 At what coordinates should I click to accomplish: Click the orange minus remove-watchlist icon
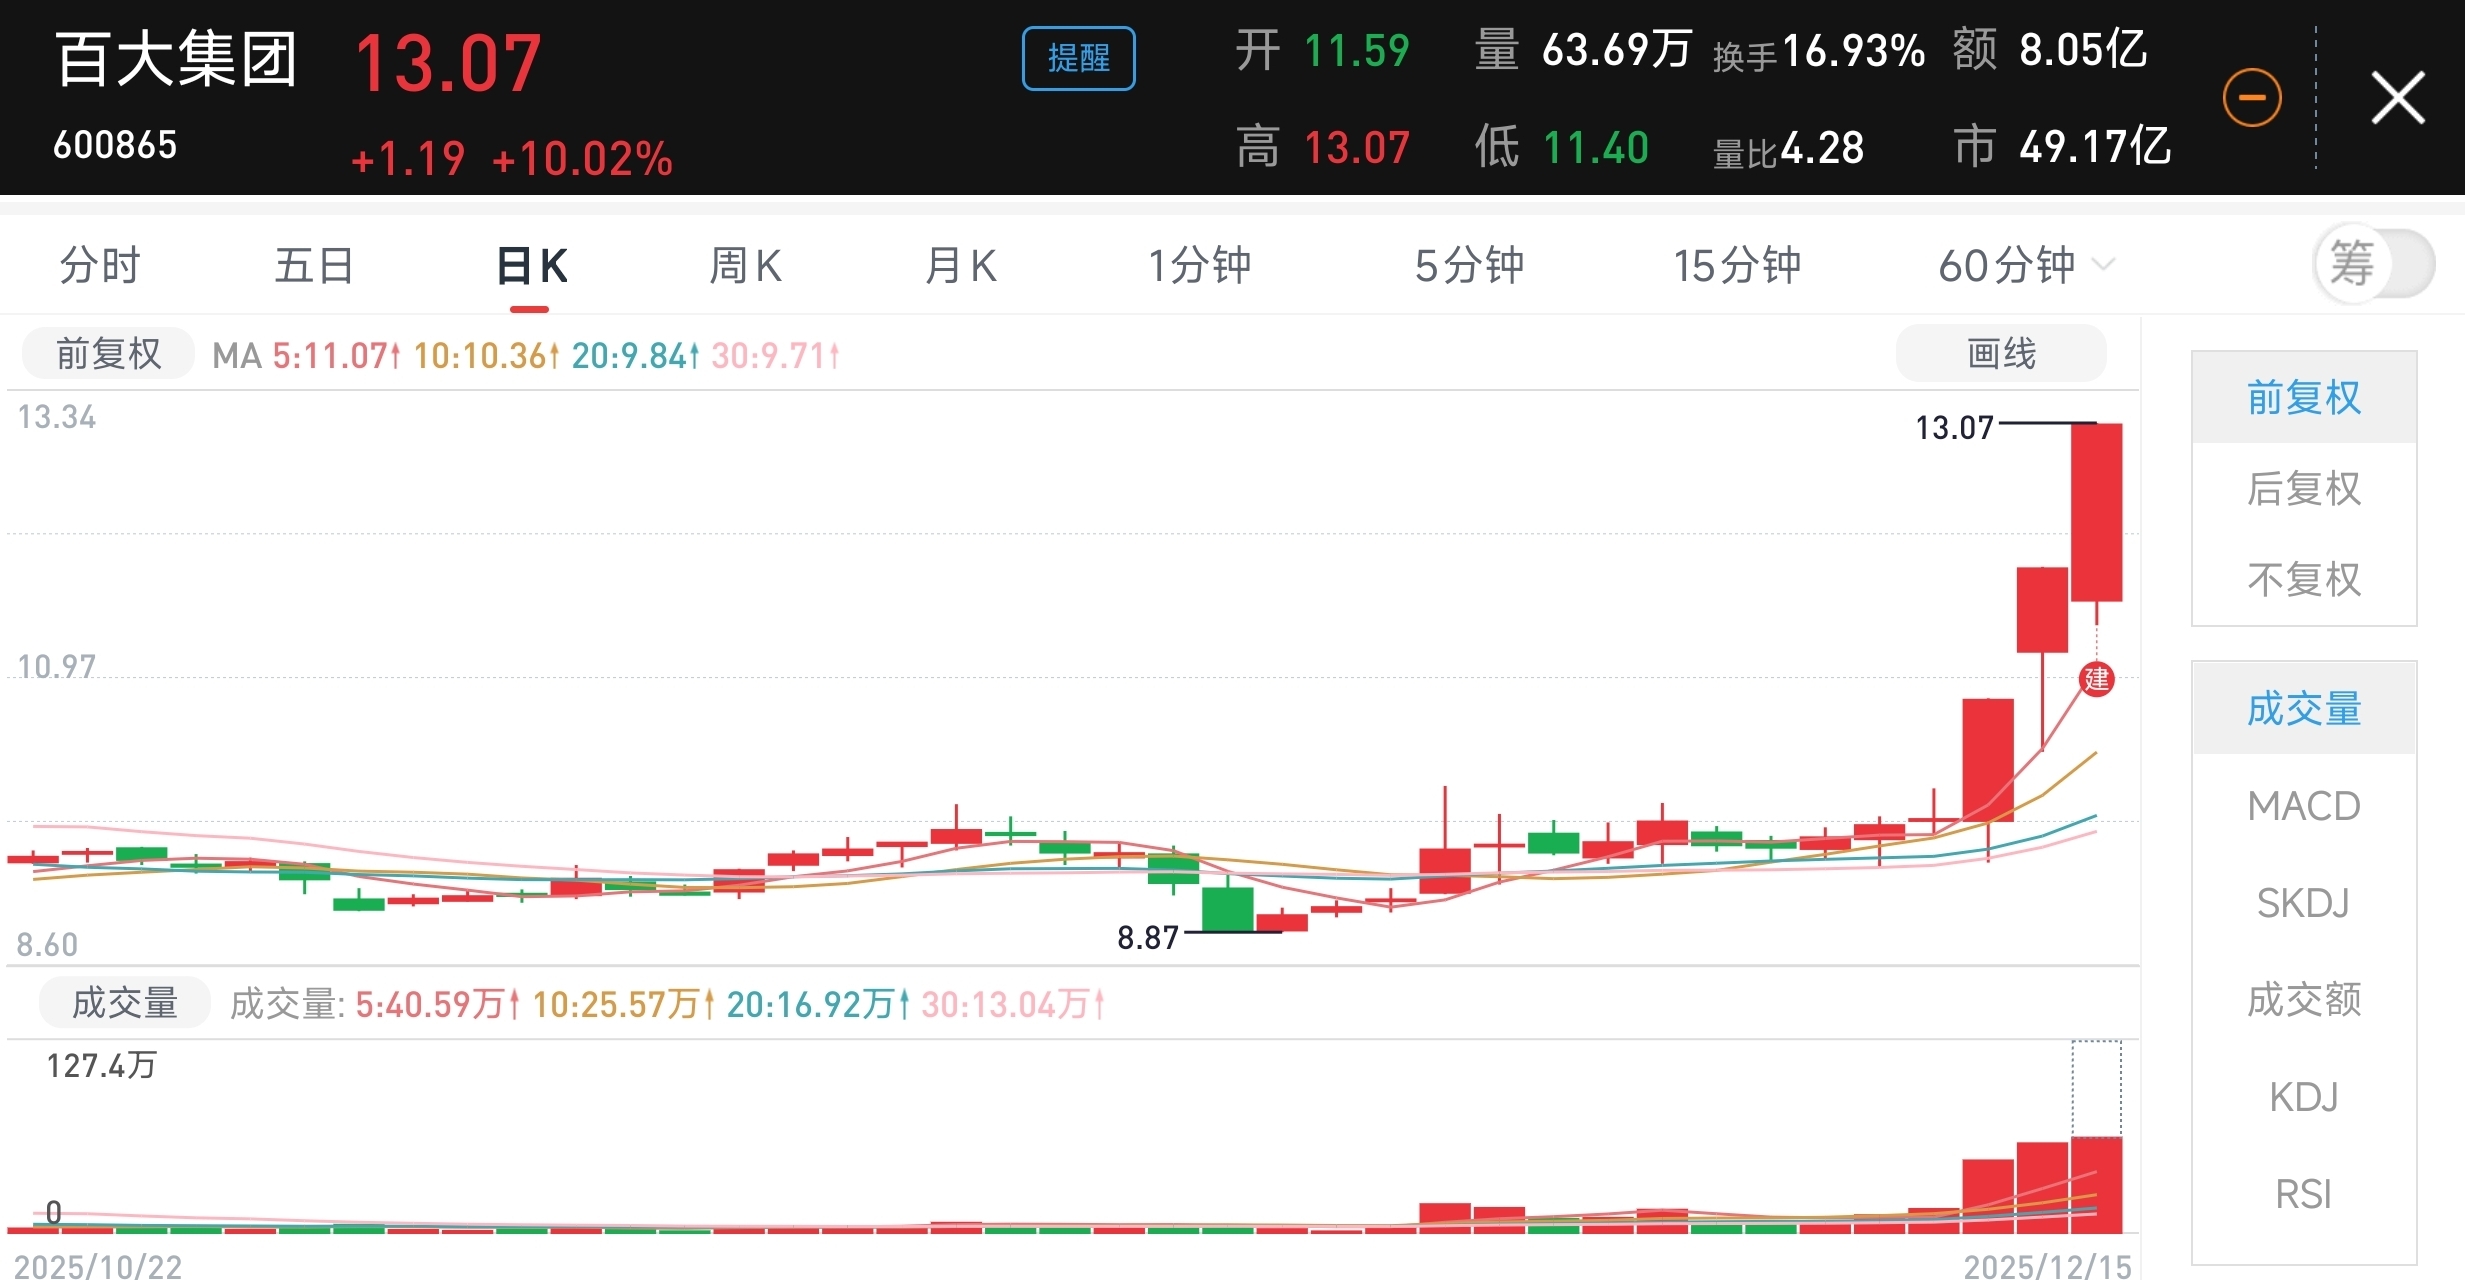coord(2251,98)
